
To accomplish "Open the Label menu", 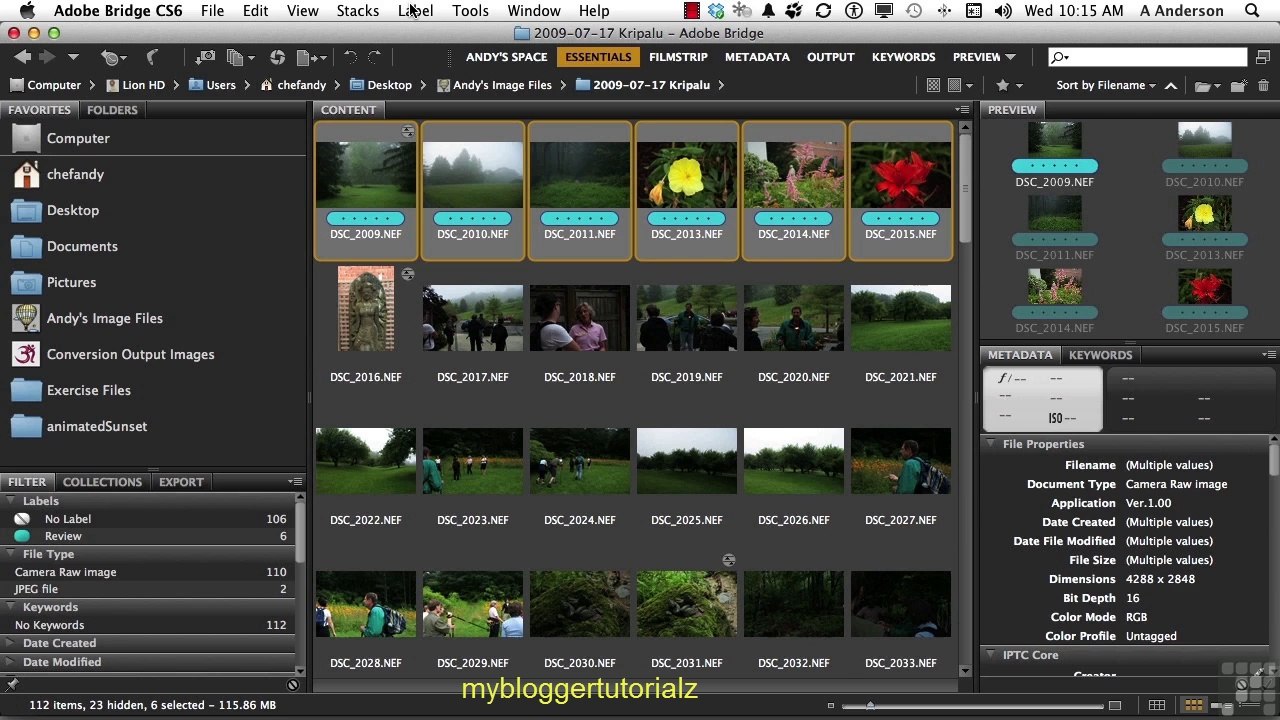I will pos(415,11).
